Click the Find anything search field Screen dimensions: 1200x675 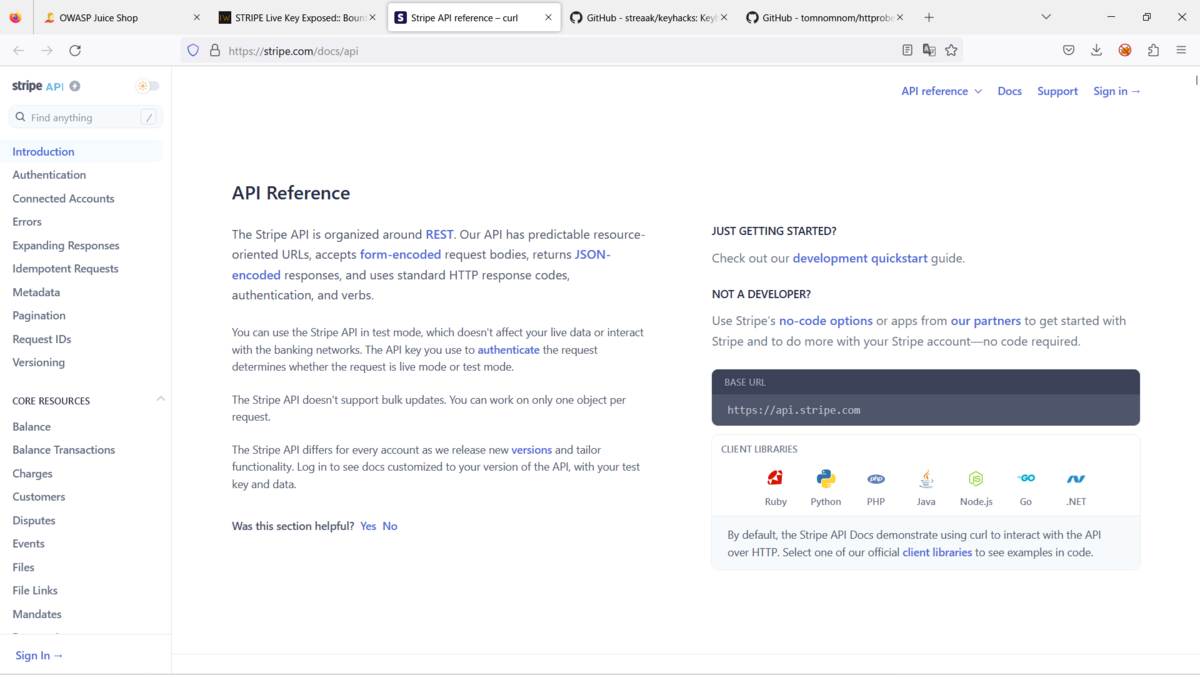click(x=86, y=117)
